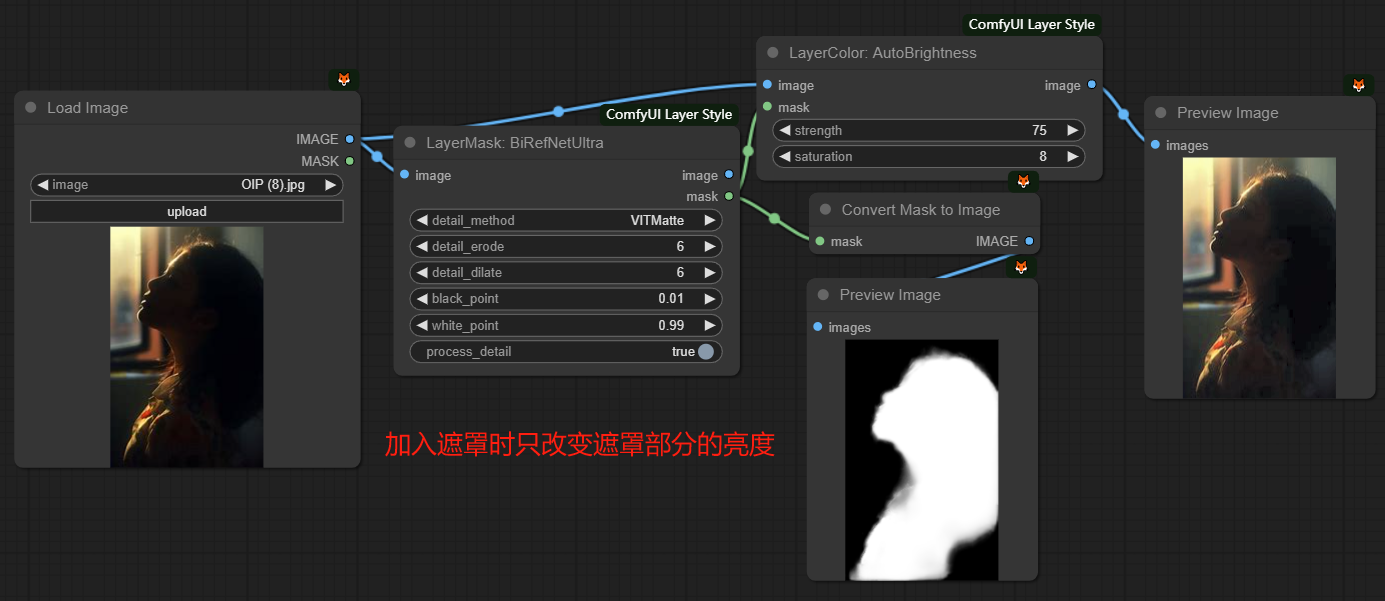
Task: Collapse the Load Image node via its dot
Action: [x=30, y=108]
